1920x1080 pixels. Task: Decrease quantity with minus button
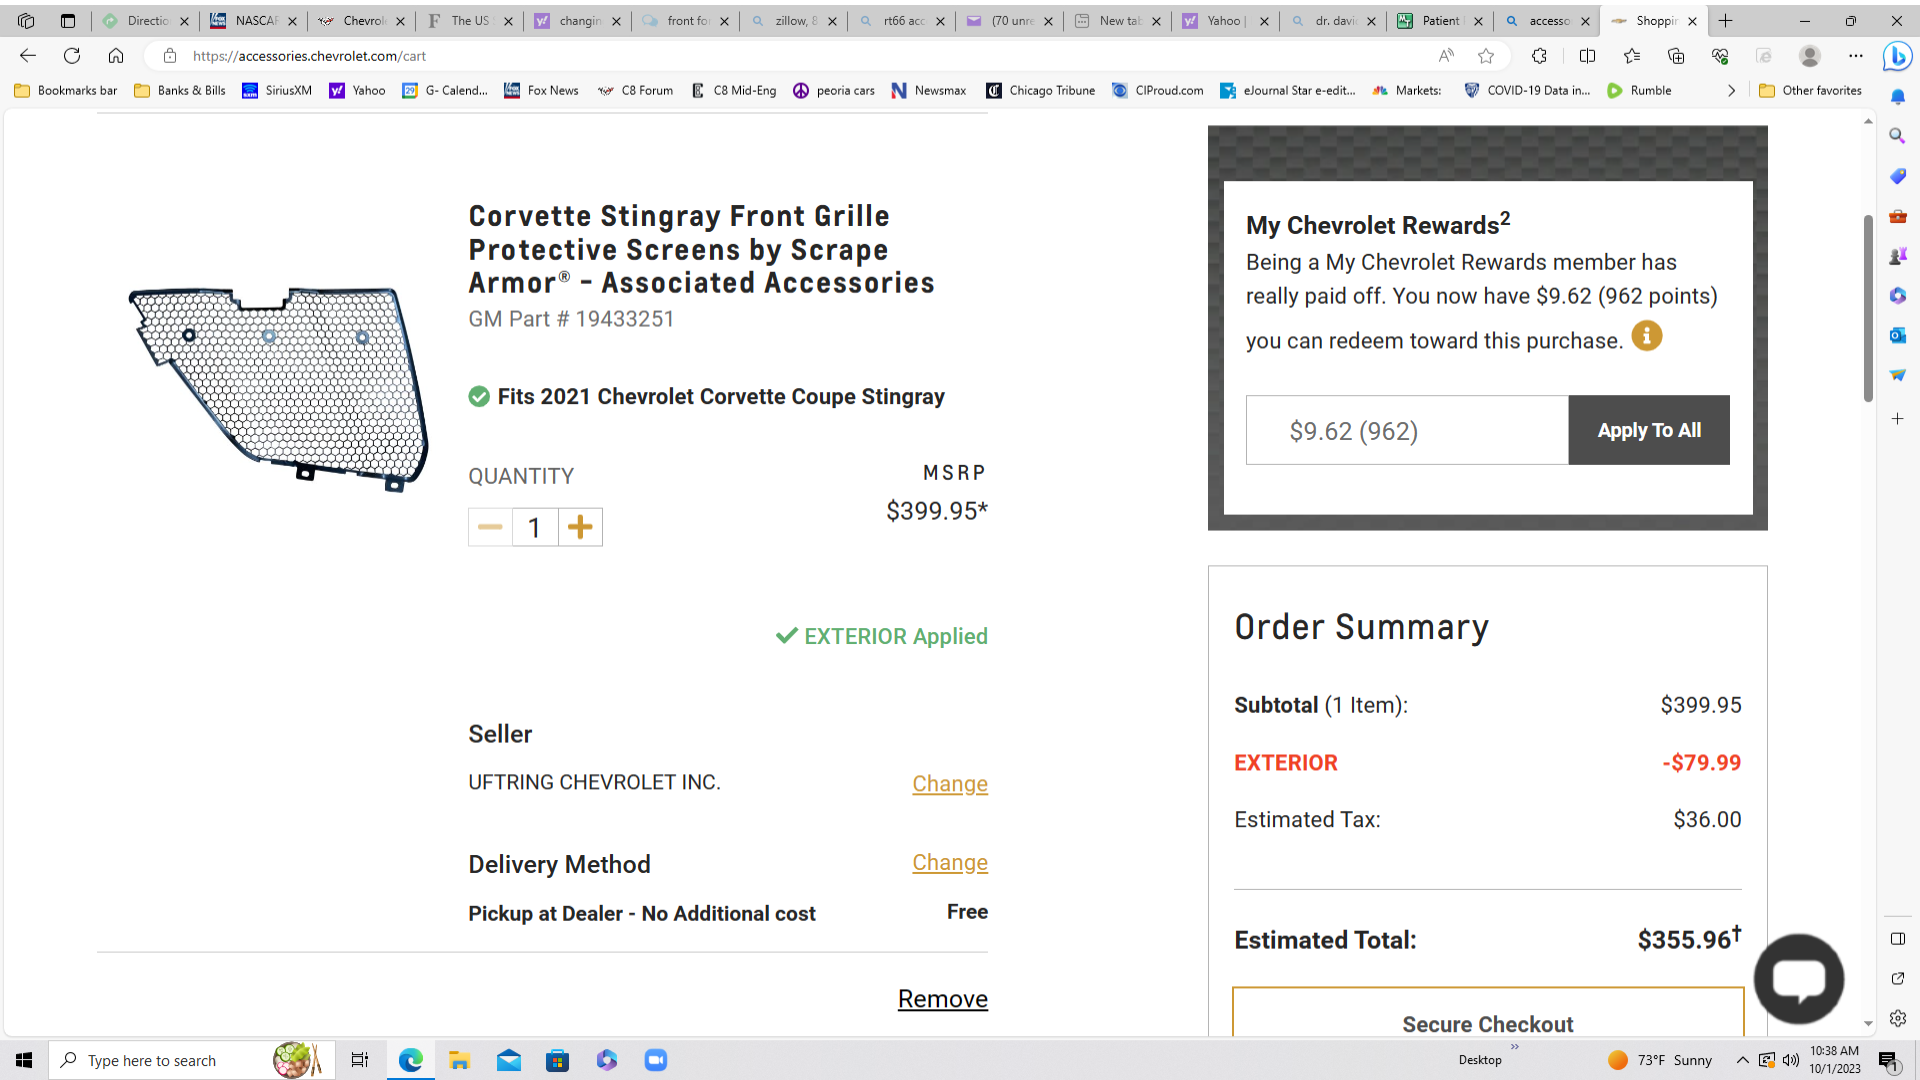490,527
